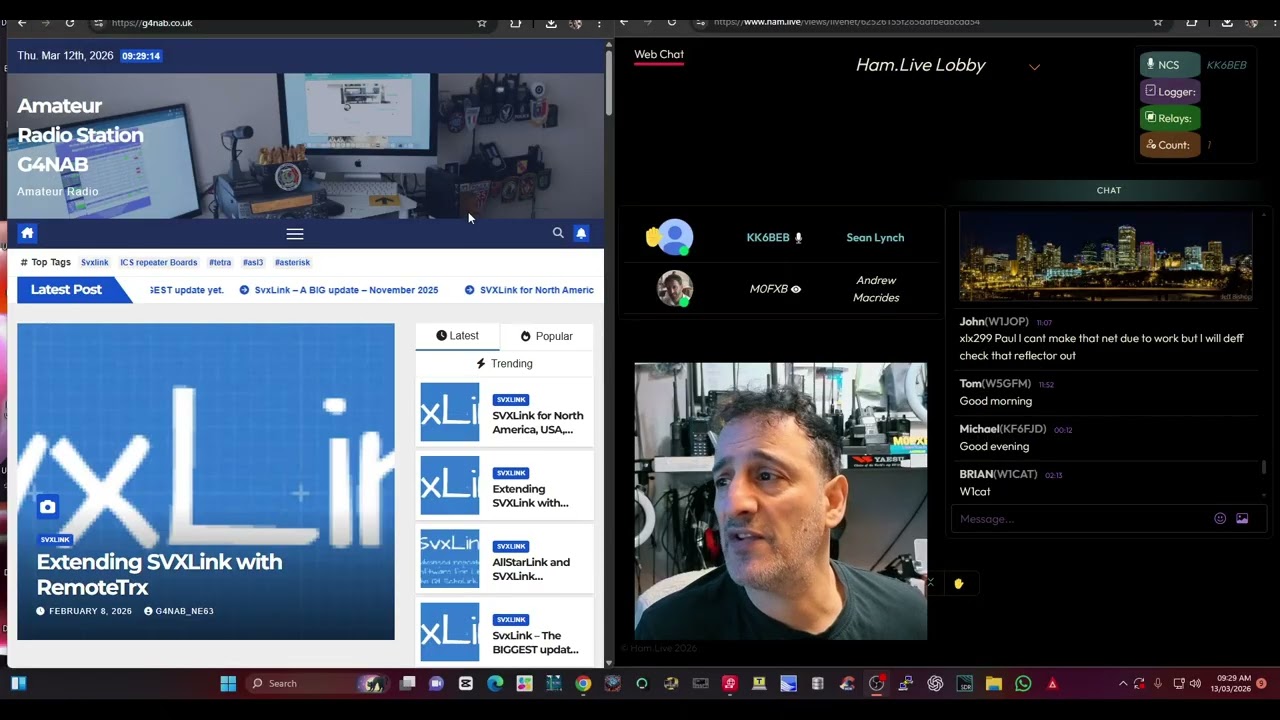Image resolution: width=1280 pixels, height=720 pixels.
Task: Open the #asterisk tag
Action: click(x=292, y=262)
